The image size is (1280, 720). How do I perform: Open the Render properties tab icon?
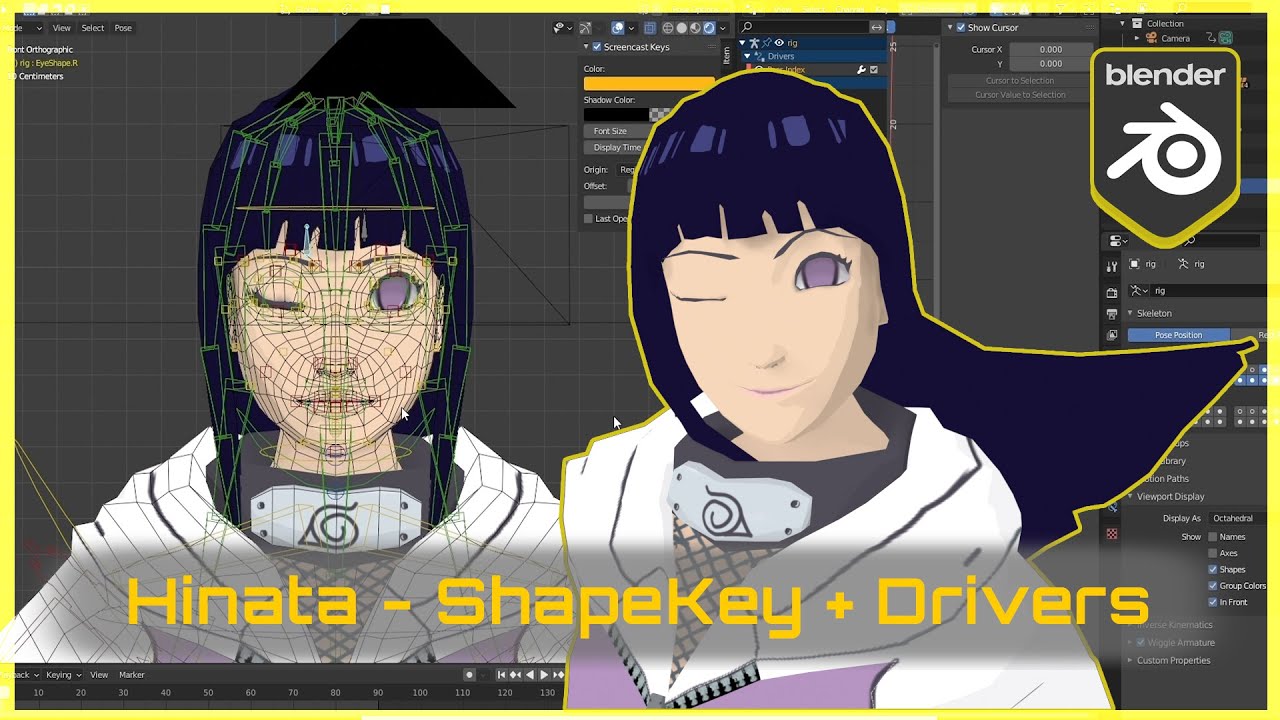(1112, 293)
